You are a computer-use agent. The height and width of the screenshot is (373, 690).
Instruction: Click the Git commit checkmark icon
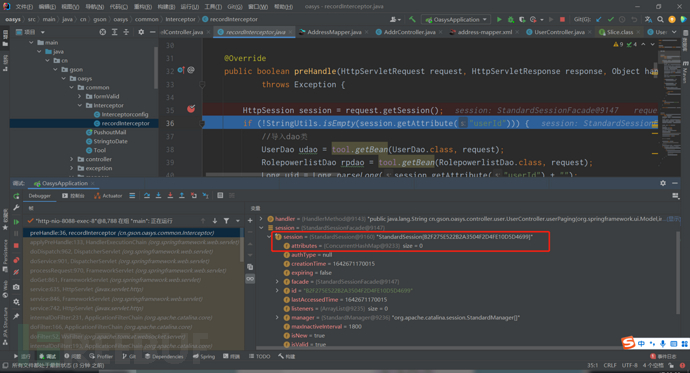[610, 19]
